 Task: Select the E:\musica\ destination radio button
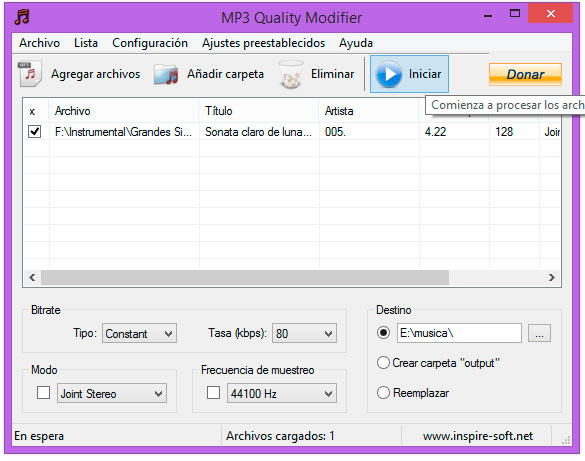pos(383,332)
